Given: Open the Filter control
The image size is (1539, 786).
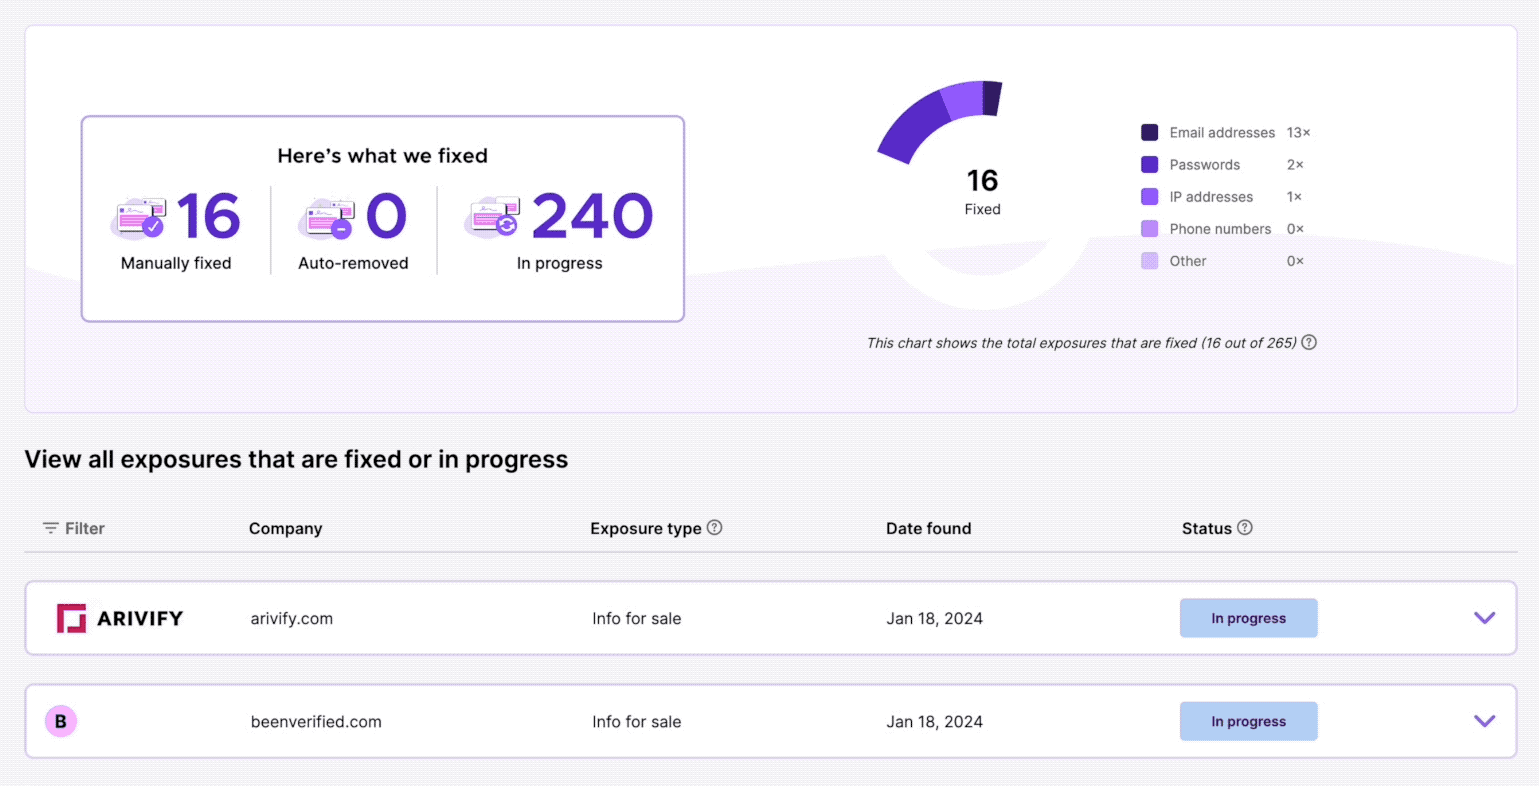Looking at the screenshot, I should click(74, 528).
